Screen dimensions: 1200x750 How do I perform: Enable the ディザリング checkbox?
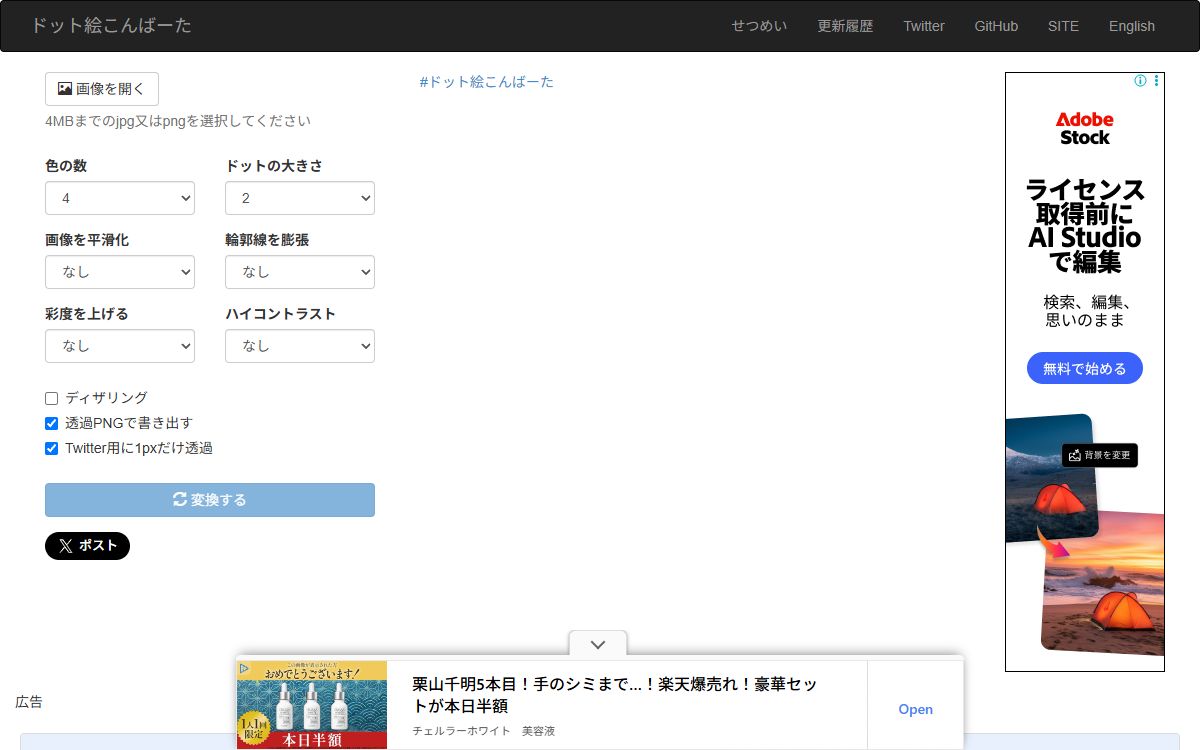click(52, 398)
